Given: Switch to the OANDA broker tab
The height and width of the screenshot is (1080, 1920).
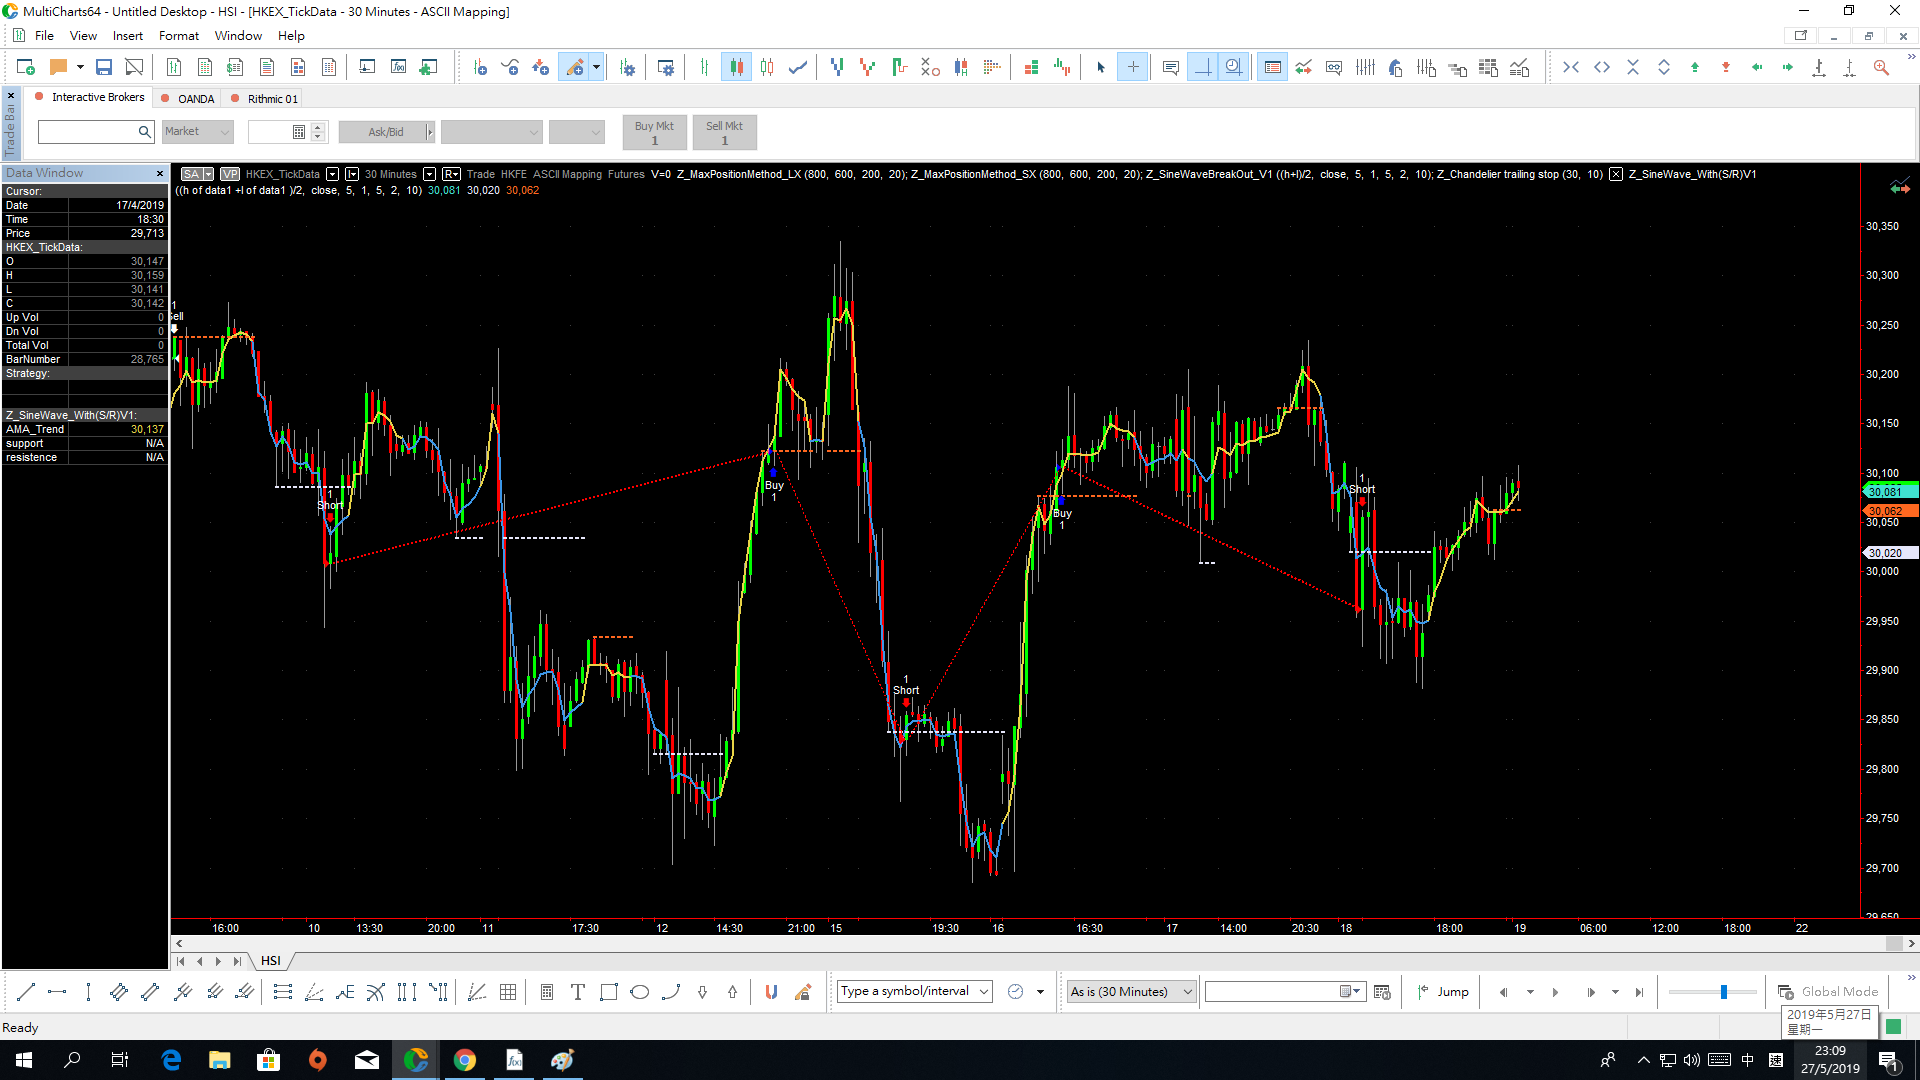Looking at the screenshot, I should [x=189, y=99].
